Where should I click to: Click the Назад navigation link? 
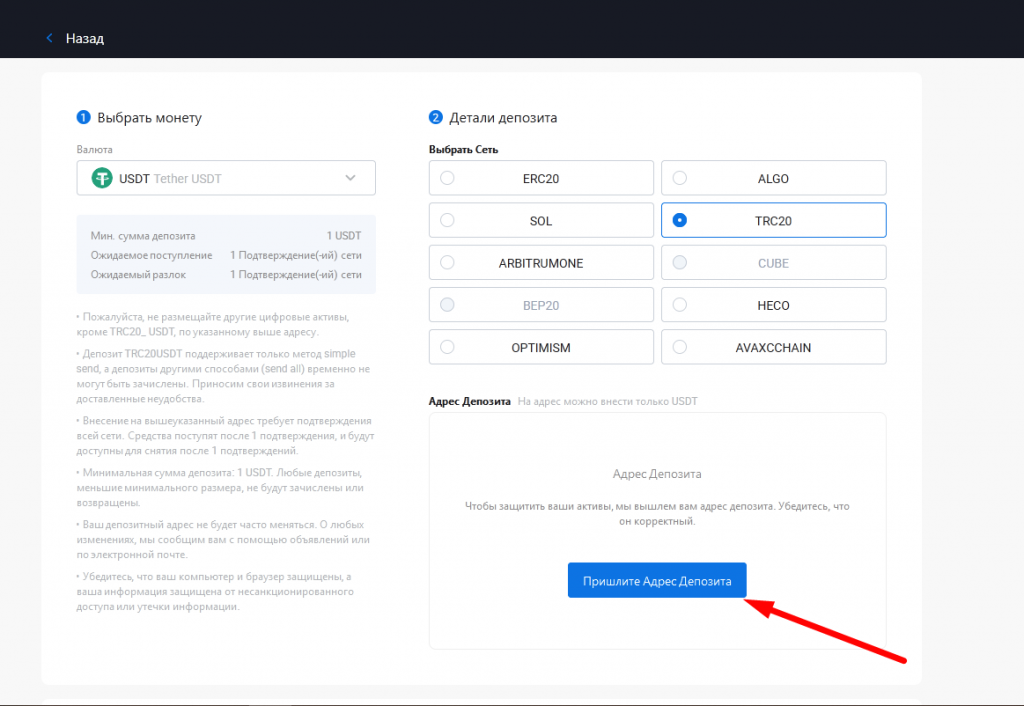coord(84,38)
